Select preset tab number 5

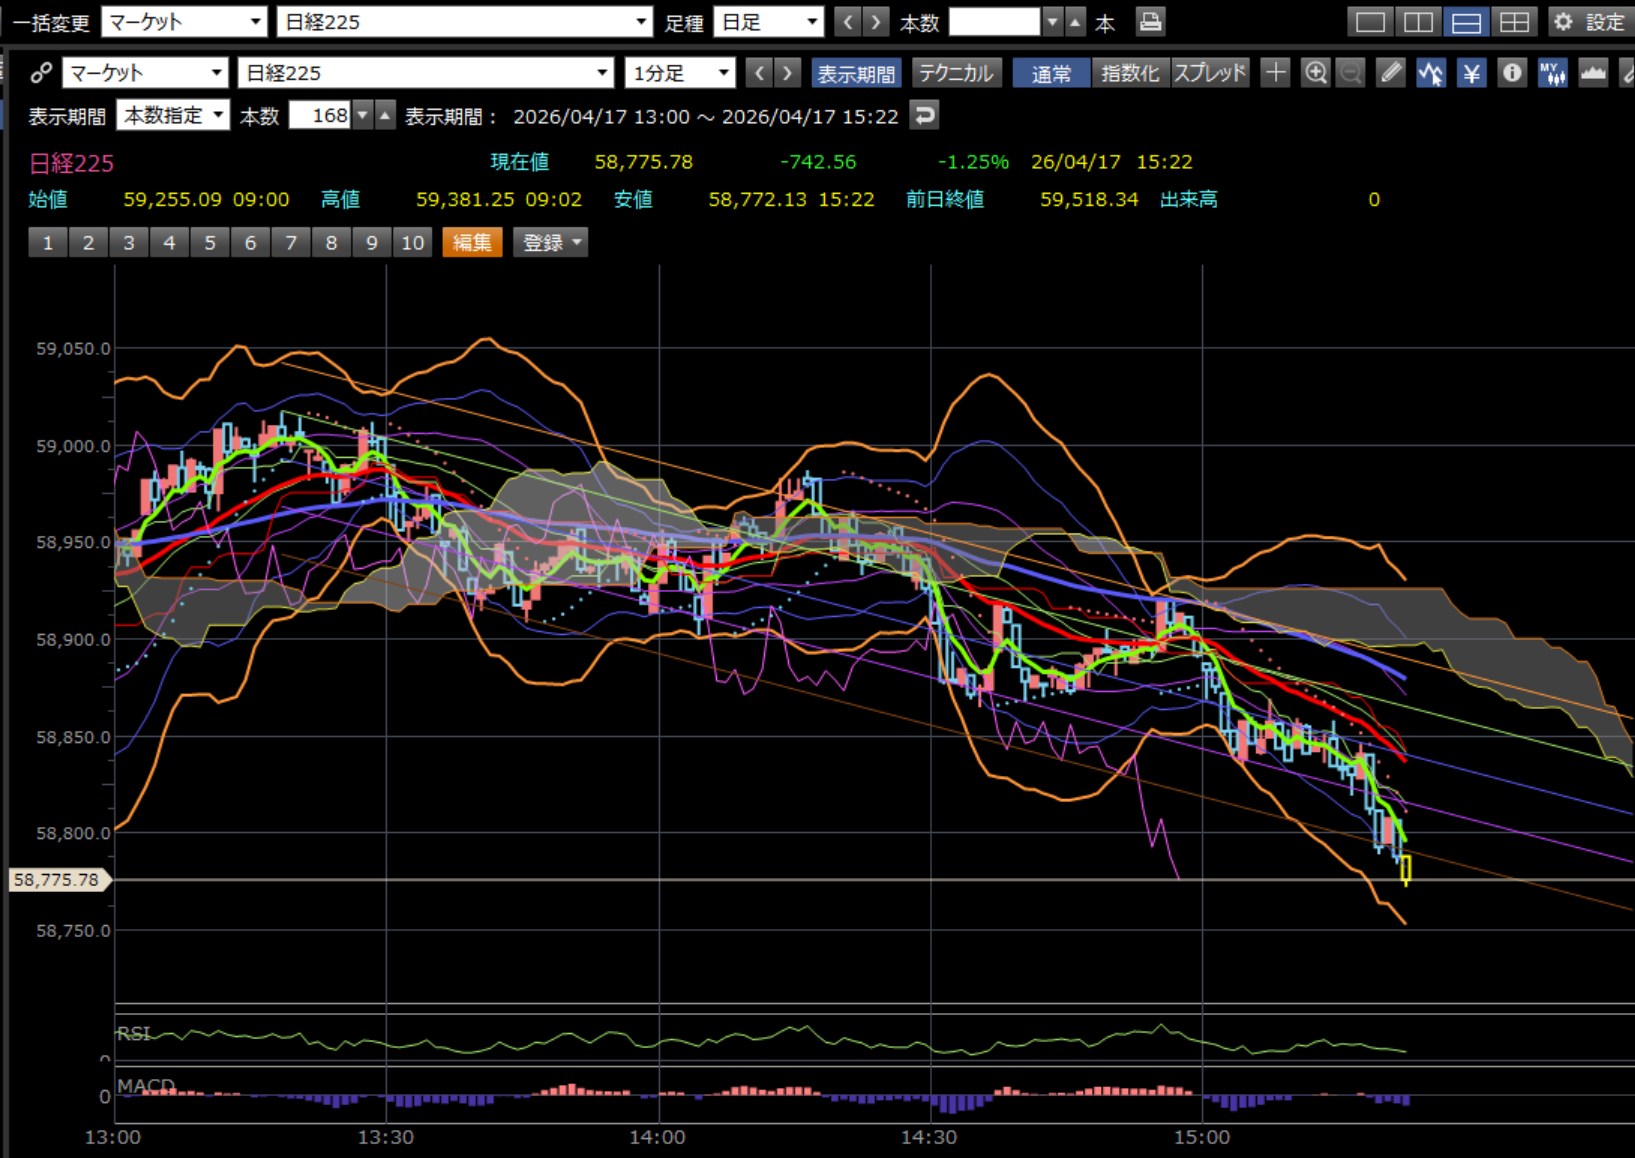[210, 243]
